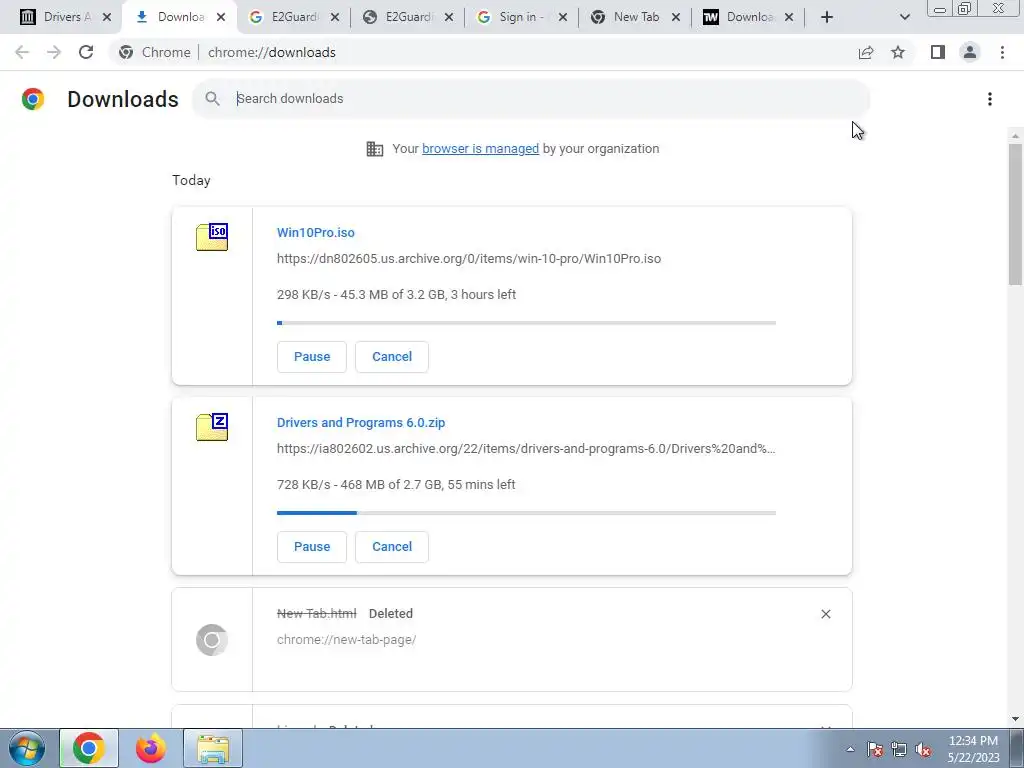Click the muted volume tray icon
Image resolution: width=1024 pixels, height=768 pixels.
click(923, 749)
